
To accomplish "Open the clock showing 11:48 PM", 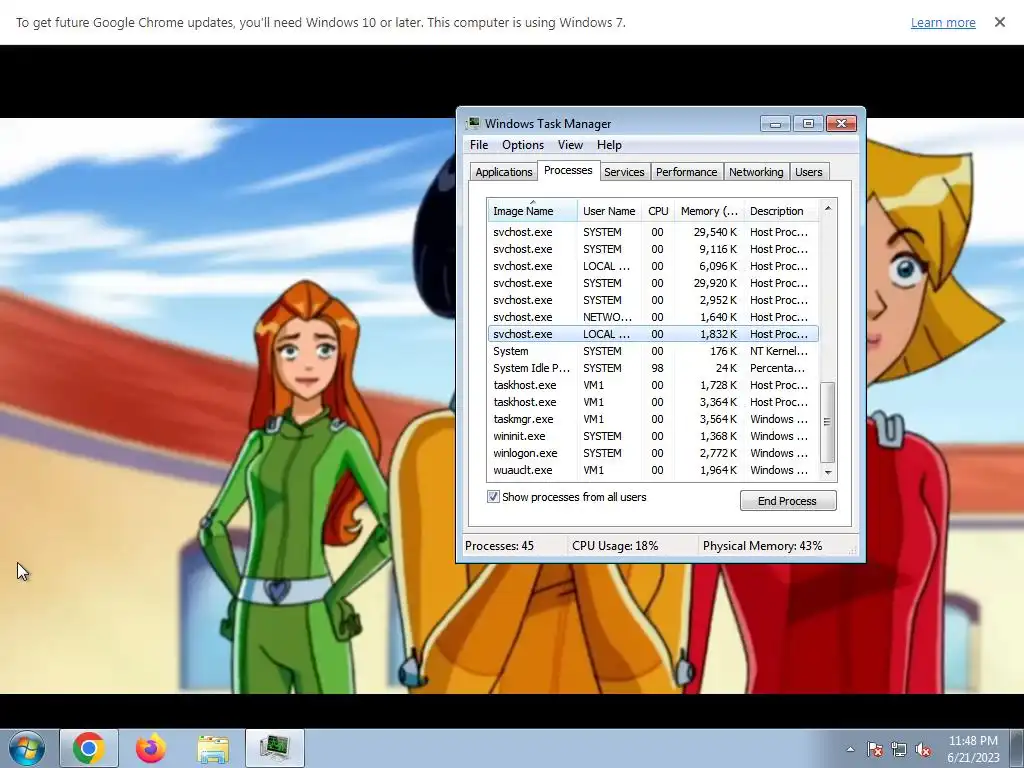I will 973,741.
